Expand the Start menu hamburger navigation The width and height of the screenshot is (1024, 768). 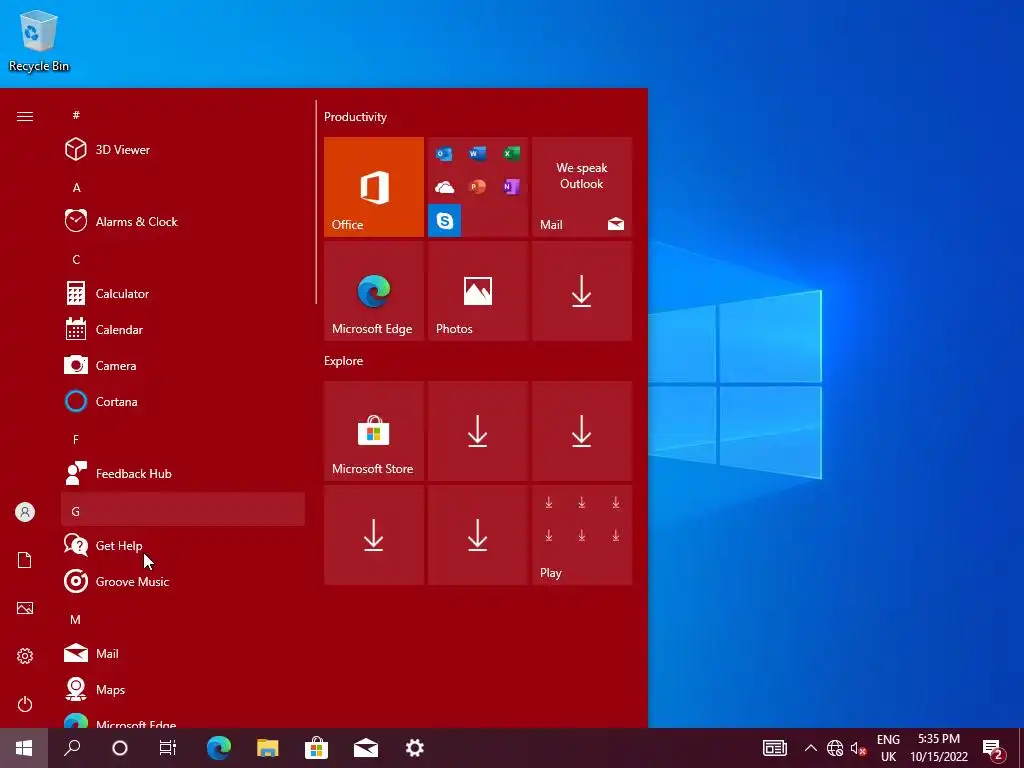(25, 117)
